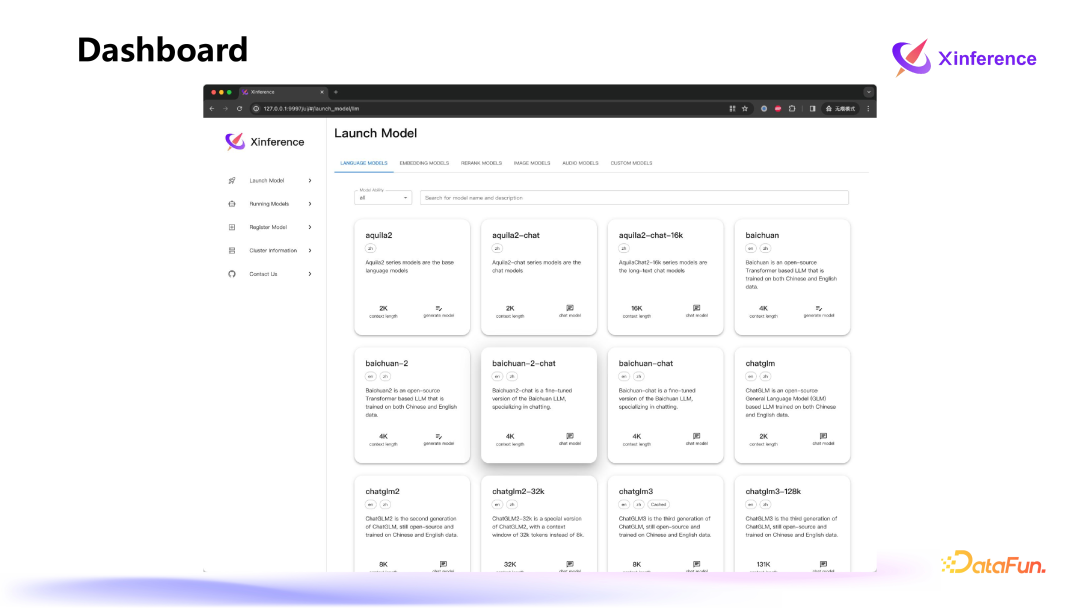Click the generate model icon on baichuan-2 card
The height and width of the screenshot is (608, 1080).
coord(439,437)
